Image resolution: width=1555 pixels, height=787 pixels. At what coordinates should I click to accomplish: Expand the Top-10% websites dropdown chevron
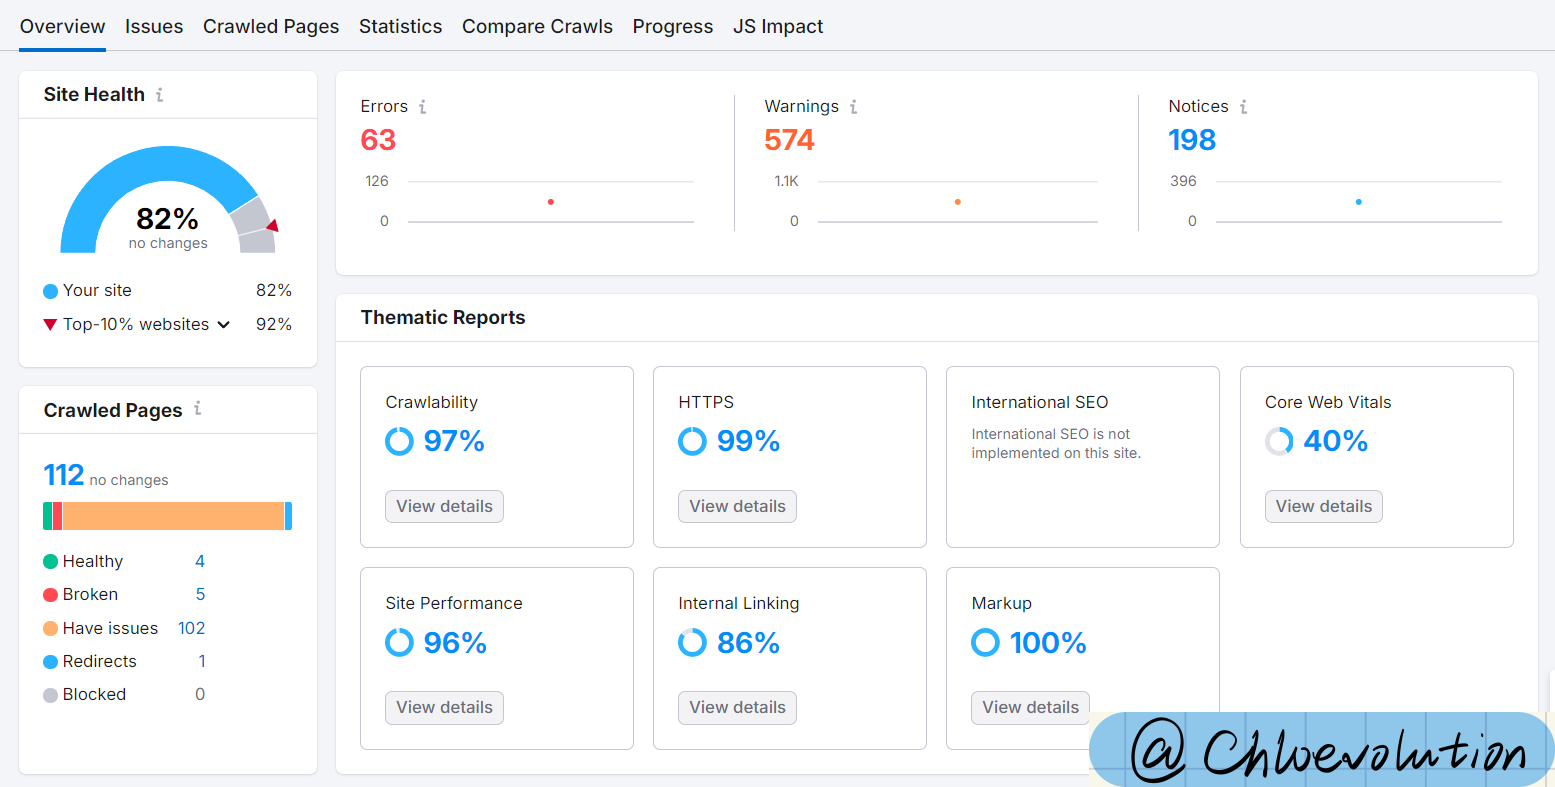(224, 325)
